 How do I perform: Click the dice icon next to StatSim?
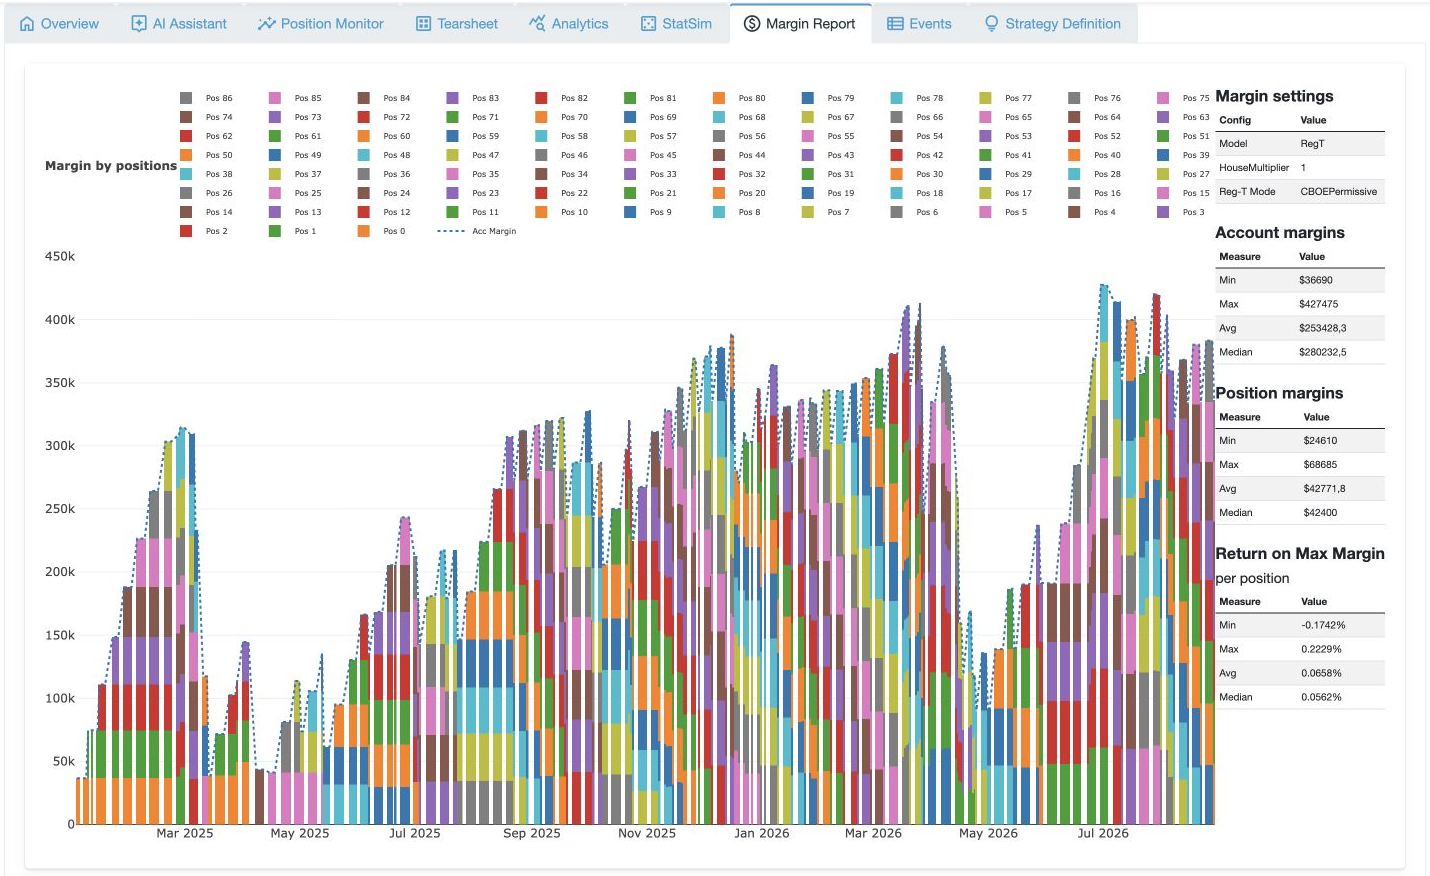point(649,24)
